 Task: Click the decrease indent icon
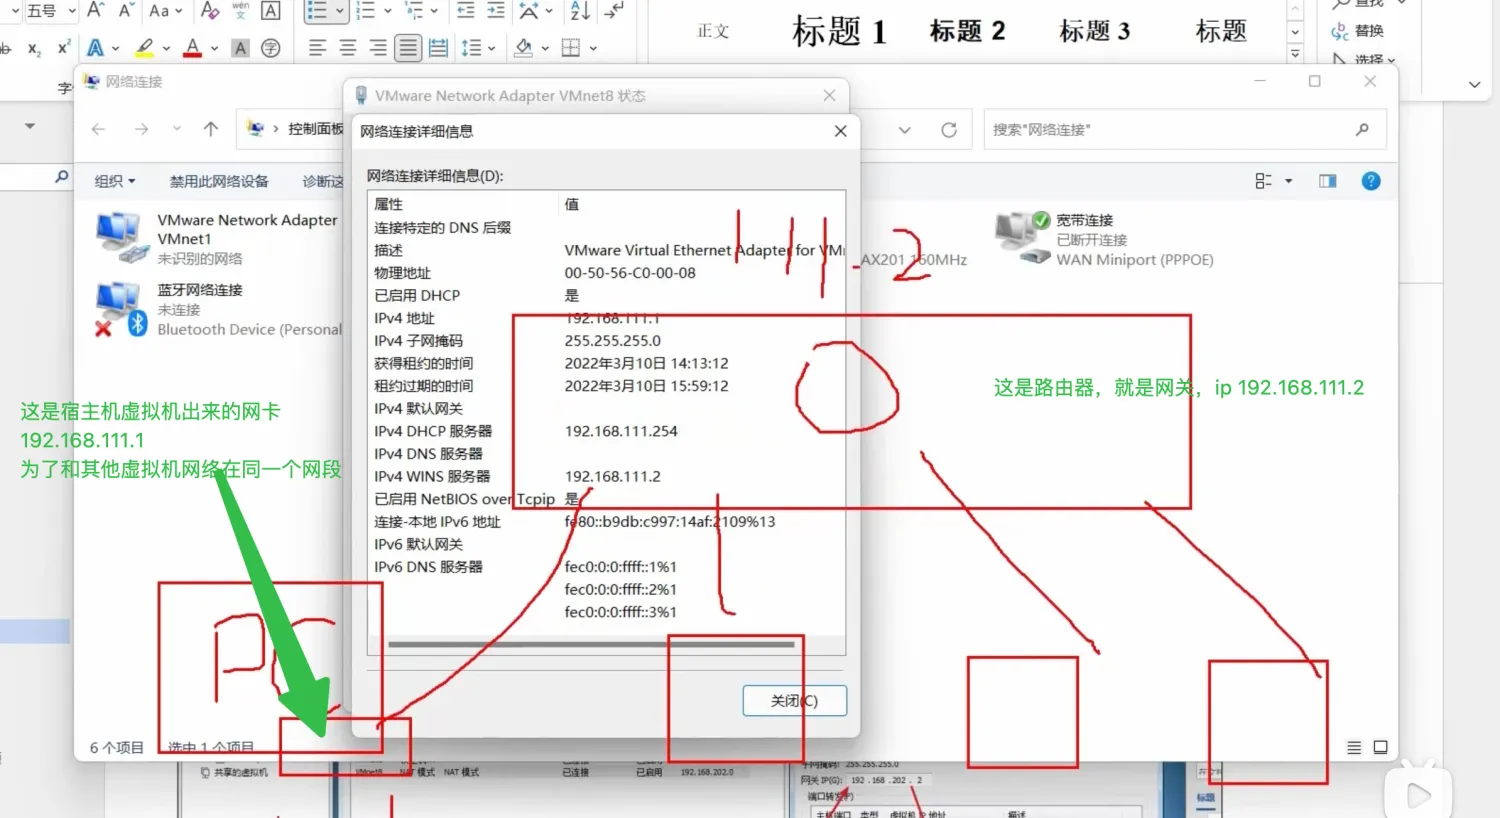(x=465, y=11)
